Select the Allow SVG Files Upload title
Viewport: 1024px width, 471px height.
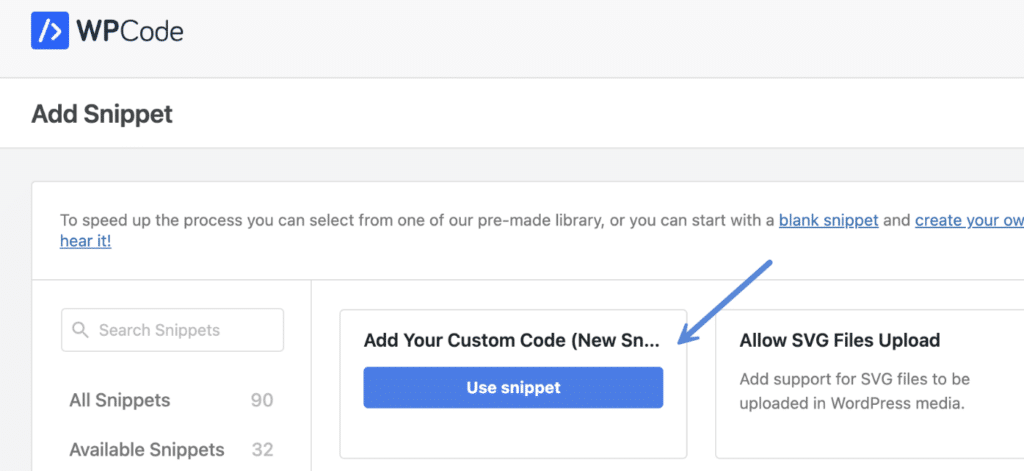[840, 340]
